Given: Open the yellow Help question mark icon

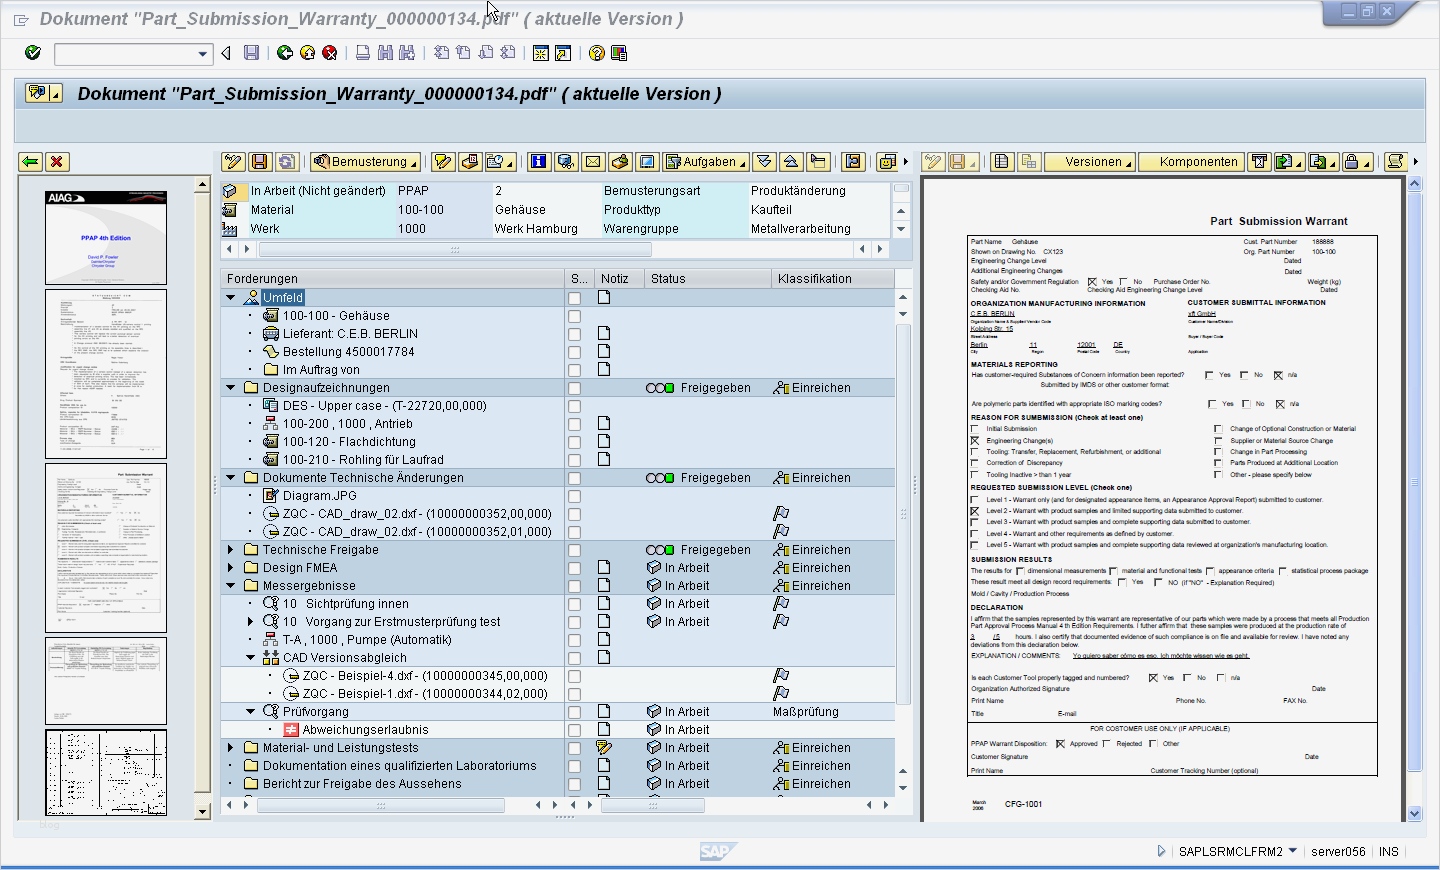Looking at the screenshot, I should pyautogui.click(x=597, y=53).
